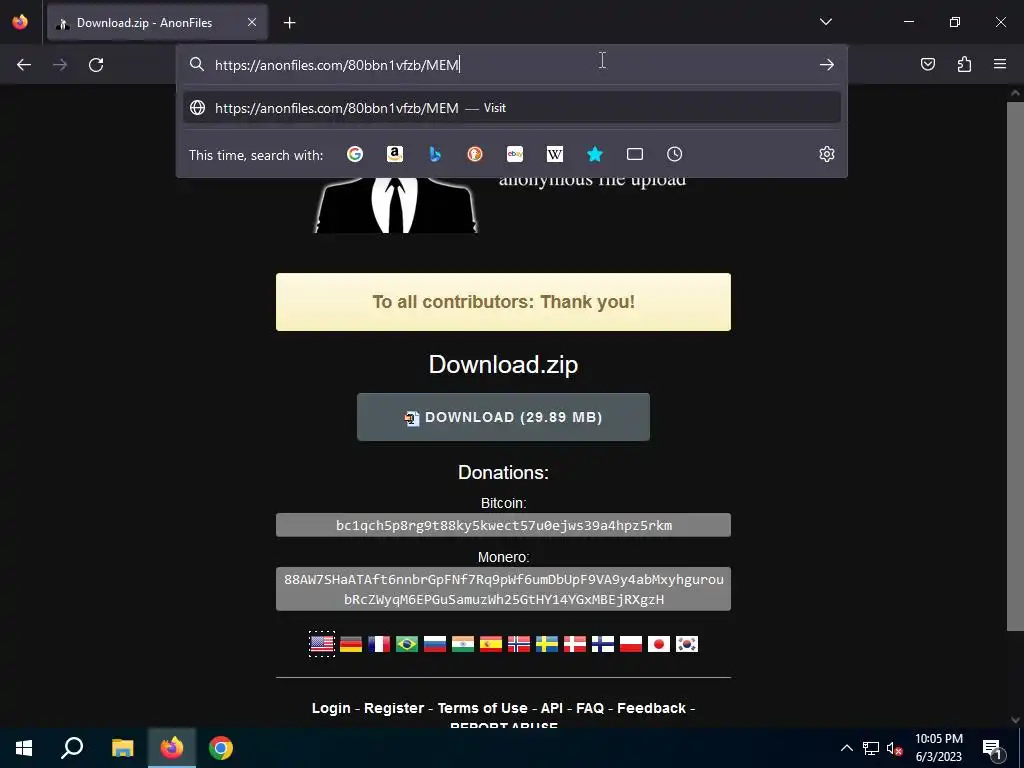Open Windows taskbar search
Screen dimensions: 1024x768
72,748
